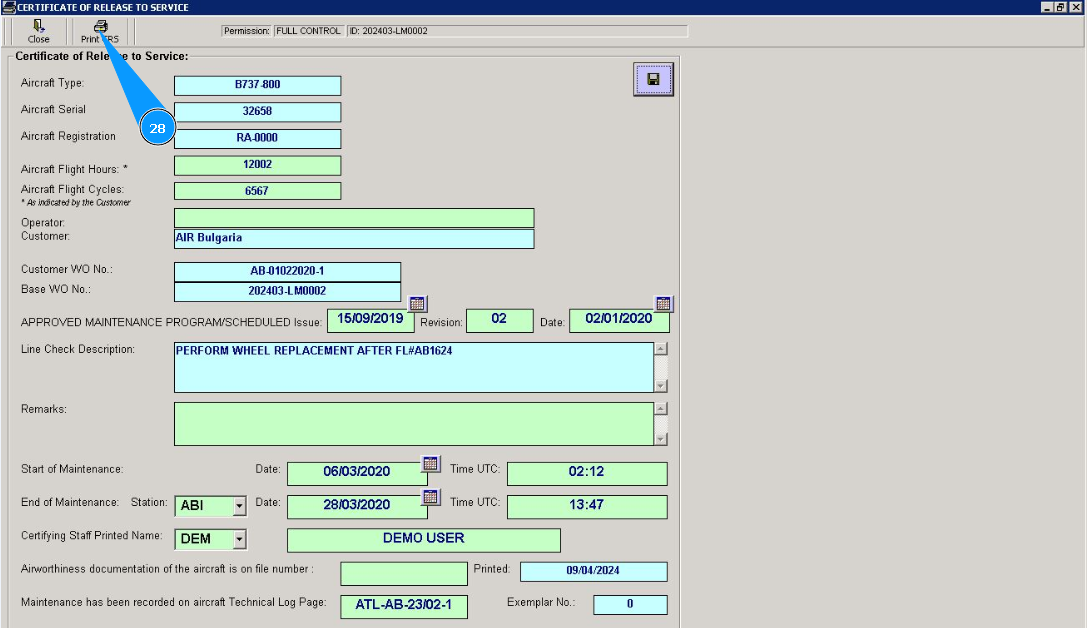The height and width of the screenshot is (629, 1087).
Task: Open calendar for Start of Maintenance date
Action: pos(431,463)
